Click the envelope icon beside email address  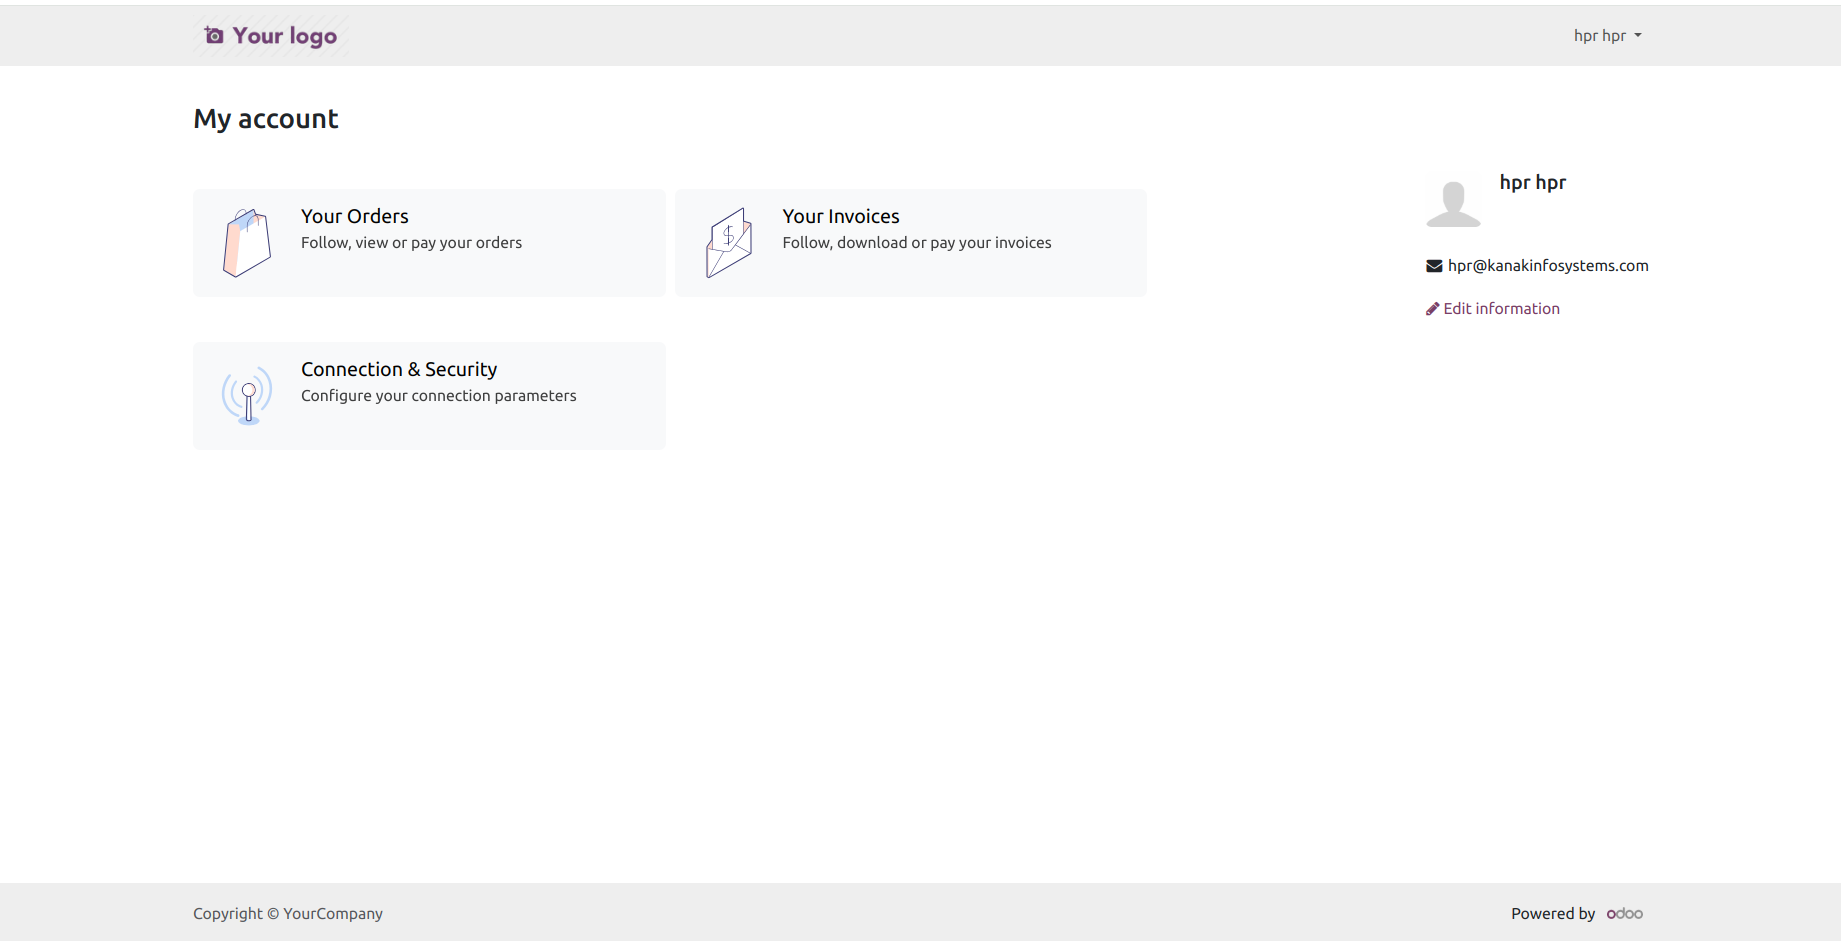[1434, 266]
